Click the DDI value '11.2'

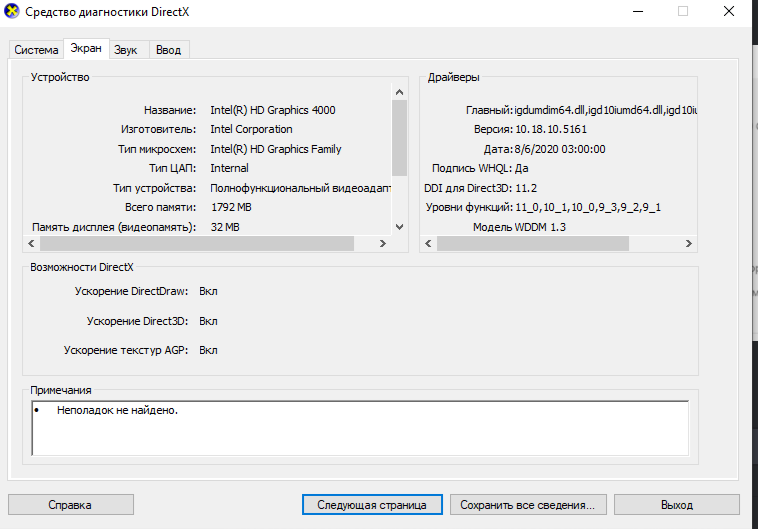click(x=526, y=188)
